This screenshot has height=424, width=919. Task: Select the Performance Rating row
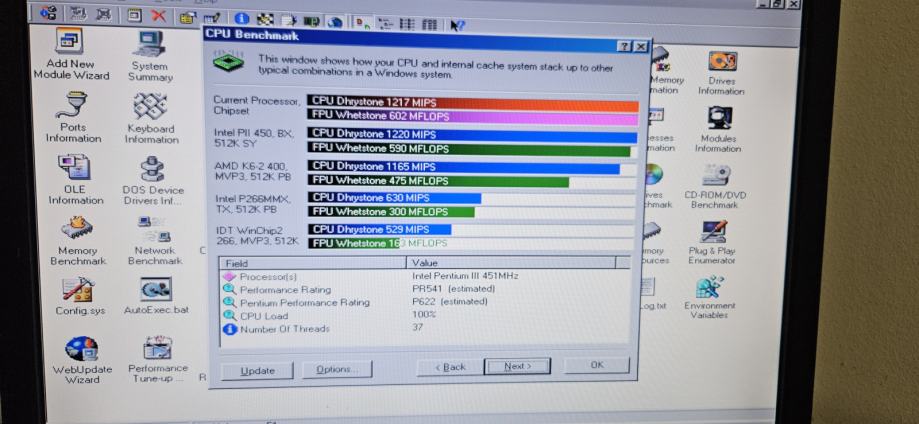coord(425,289)
